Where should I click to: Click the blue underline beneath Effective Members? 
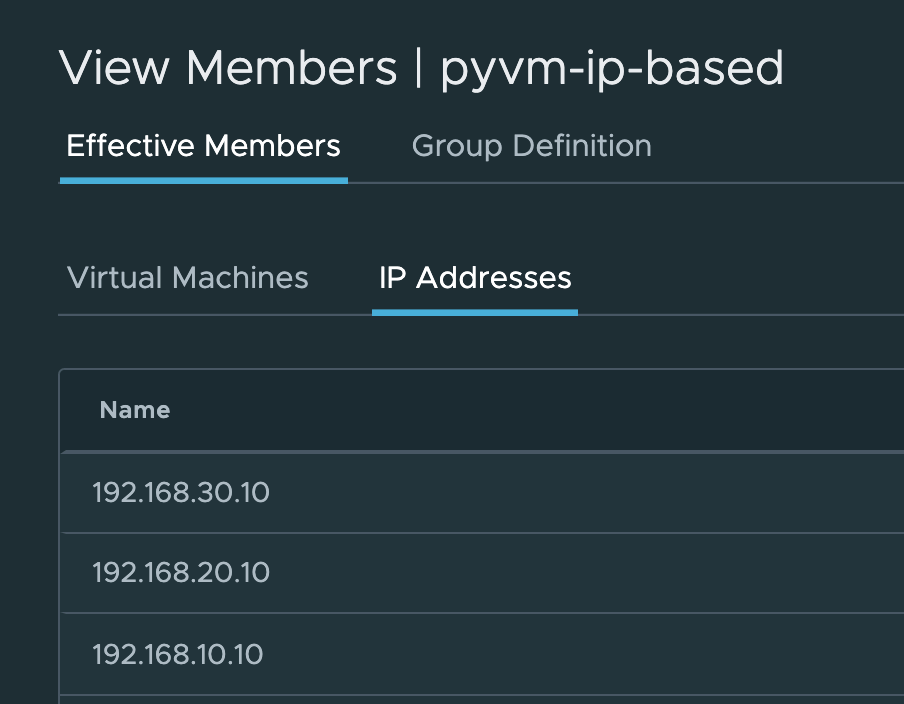click(203, 180)
